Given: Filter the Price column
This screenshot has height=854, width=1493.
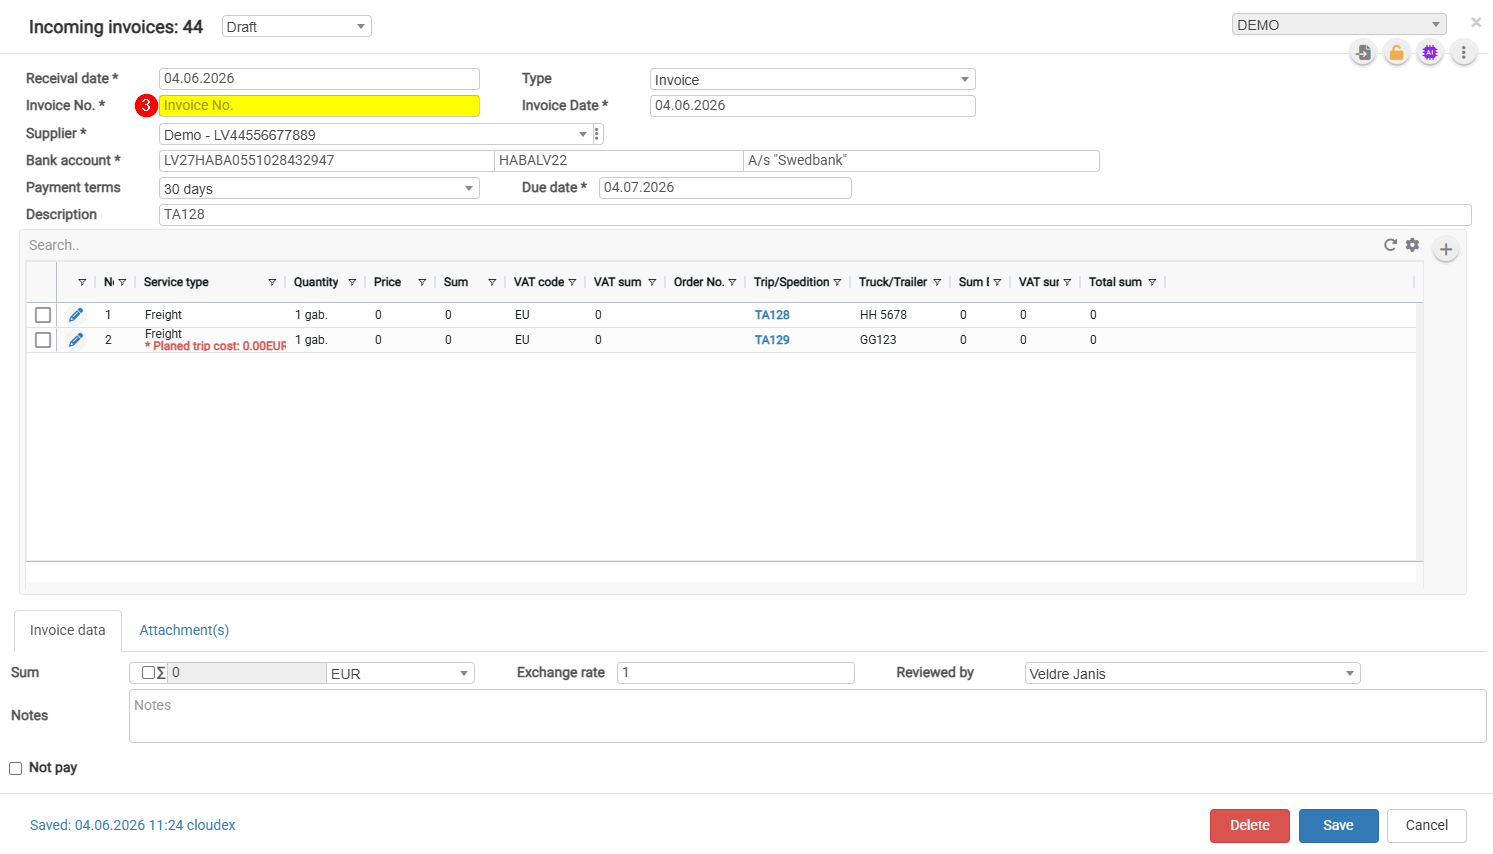Looking at the screenshot, I should (422, 282).
